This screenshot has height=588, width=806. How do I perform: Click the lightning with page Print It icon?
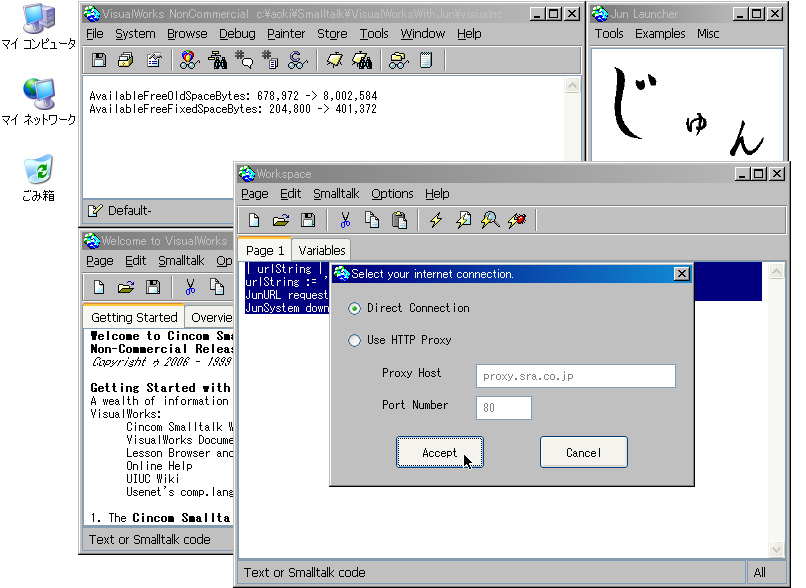click(463, 220)
